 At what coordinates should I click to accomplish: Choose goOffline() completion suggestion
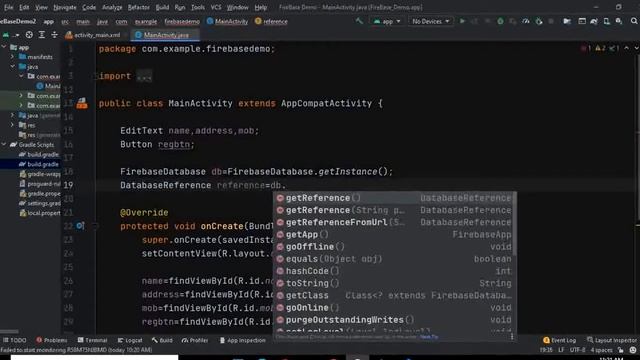click(x=394, y=247)
